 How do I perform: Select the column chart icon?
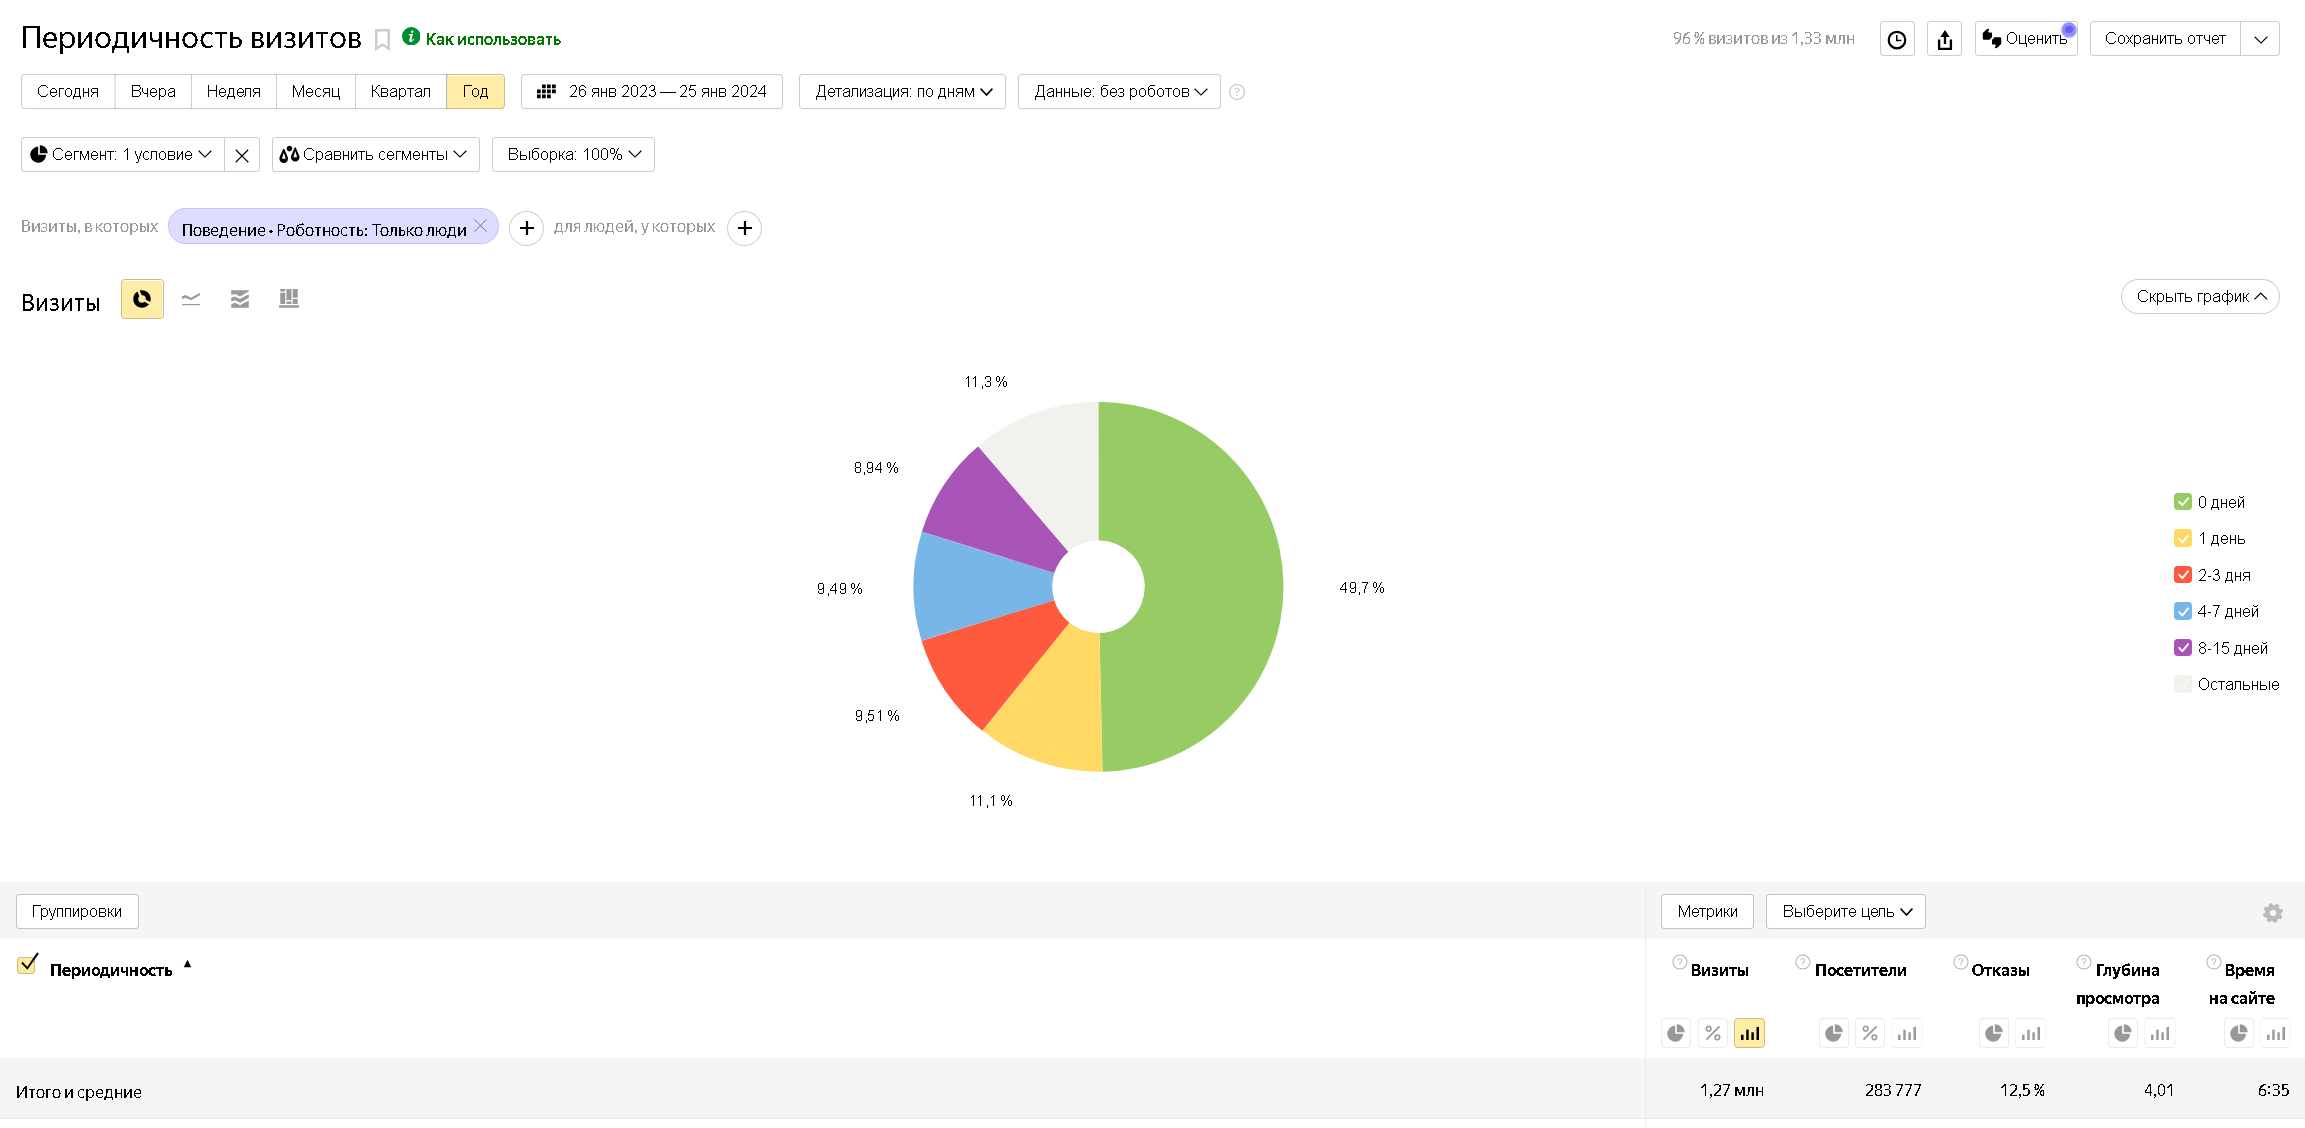(x=289, y=299)
